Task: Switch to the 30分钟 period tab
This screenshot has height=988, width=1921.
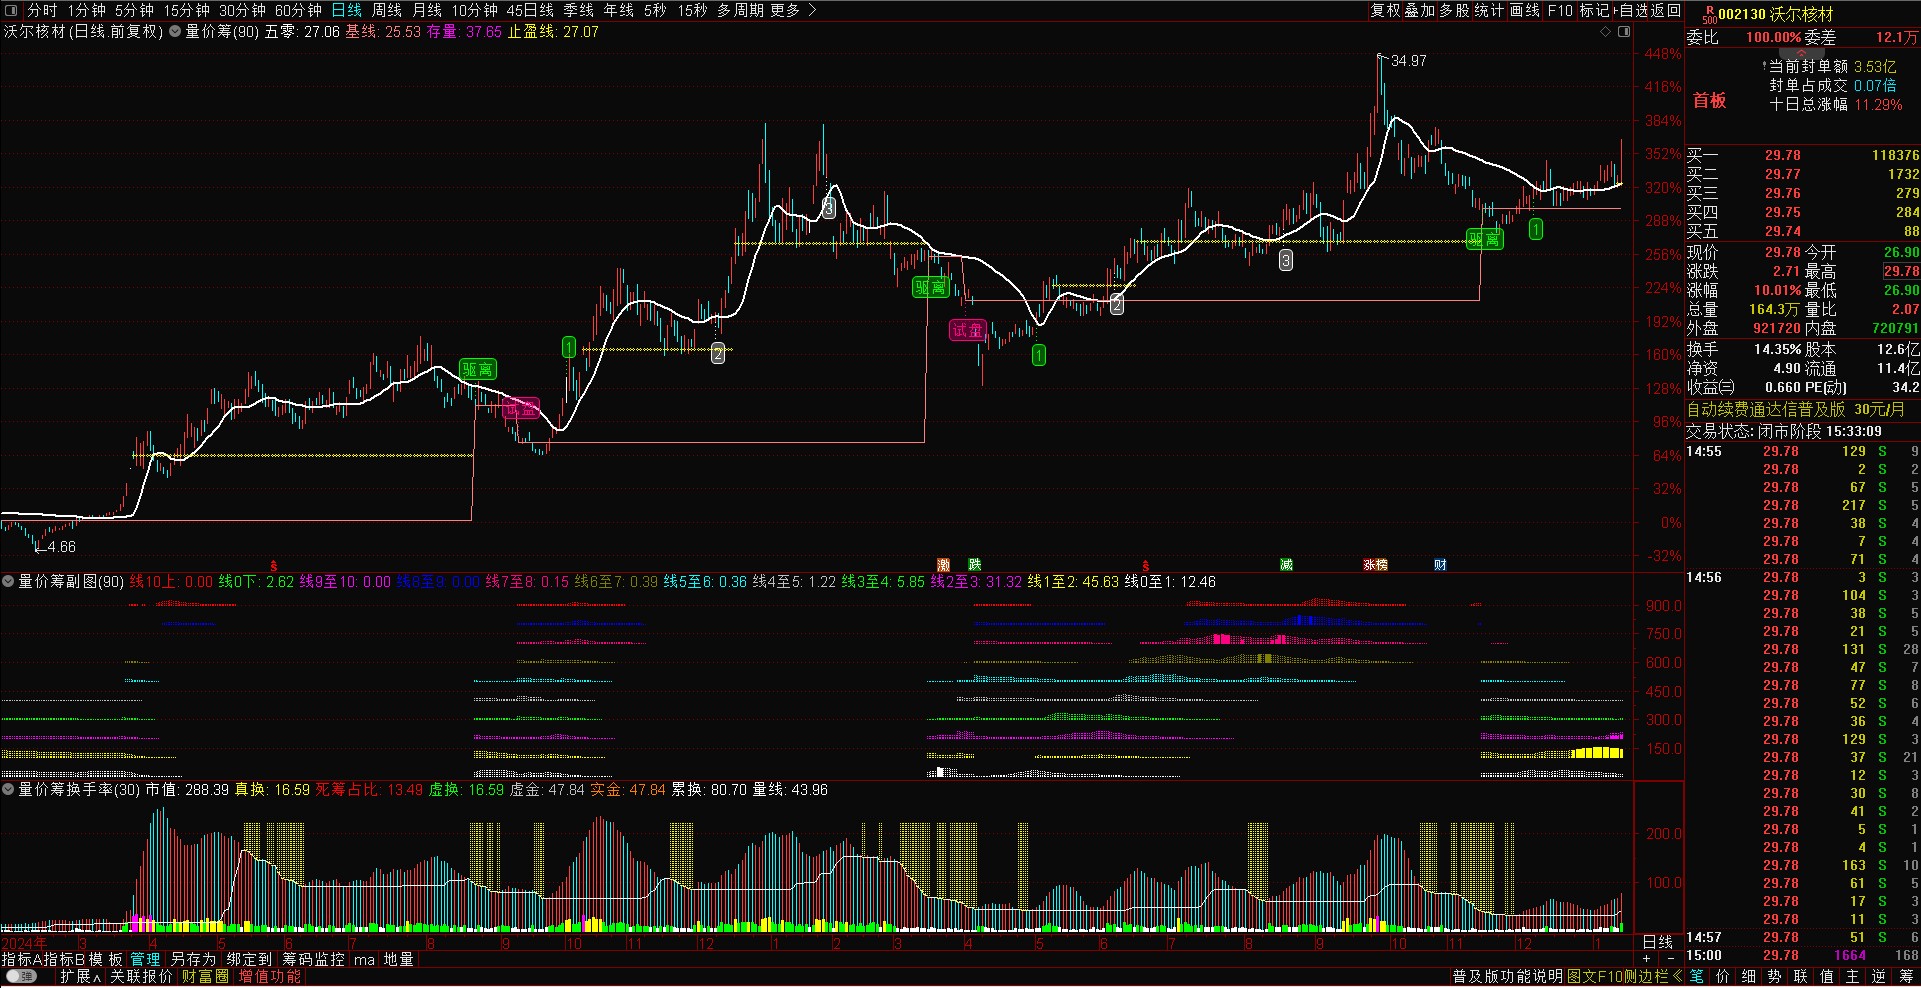Action: coord(242,10)
